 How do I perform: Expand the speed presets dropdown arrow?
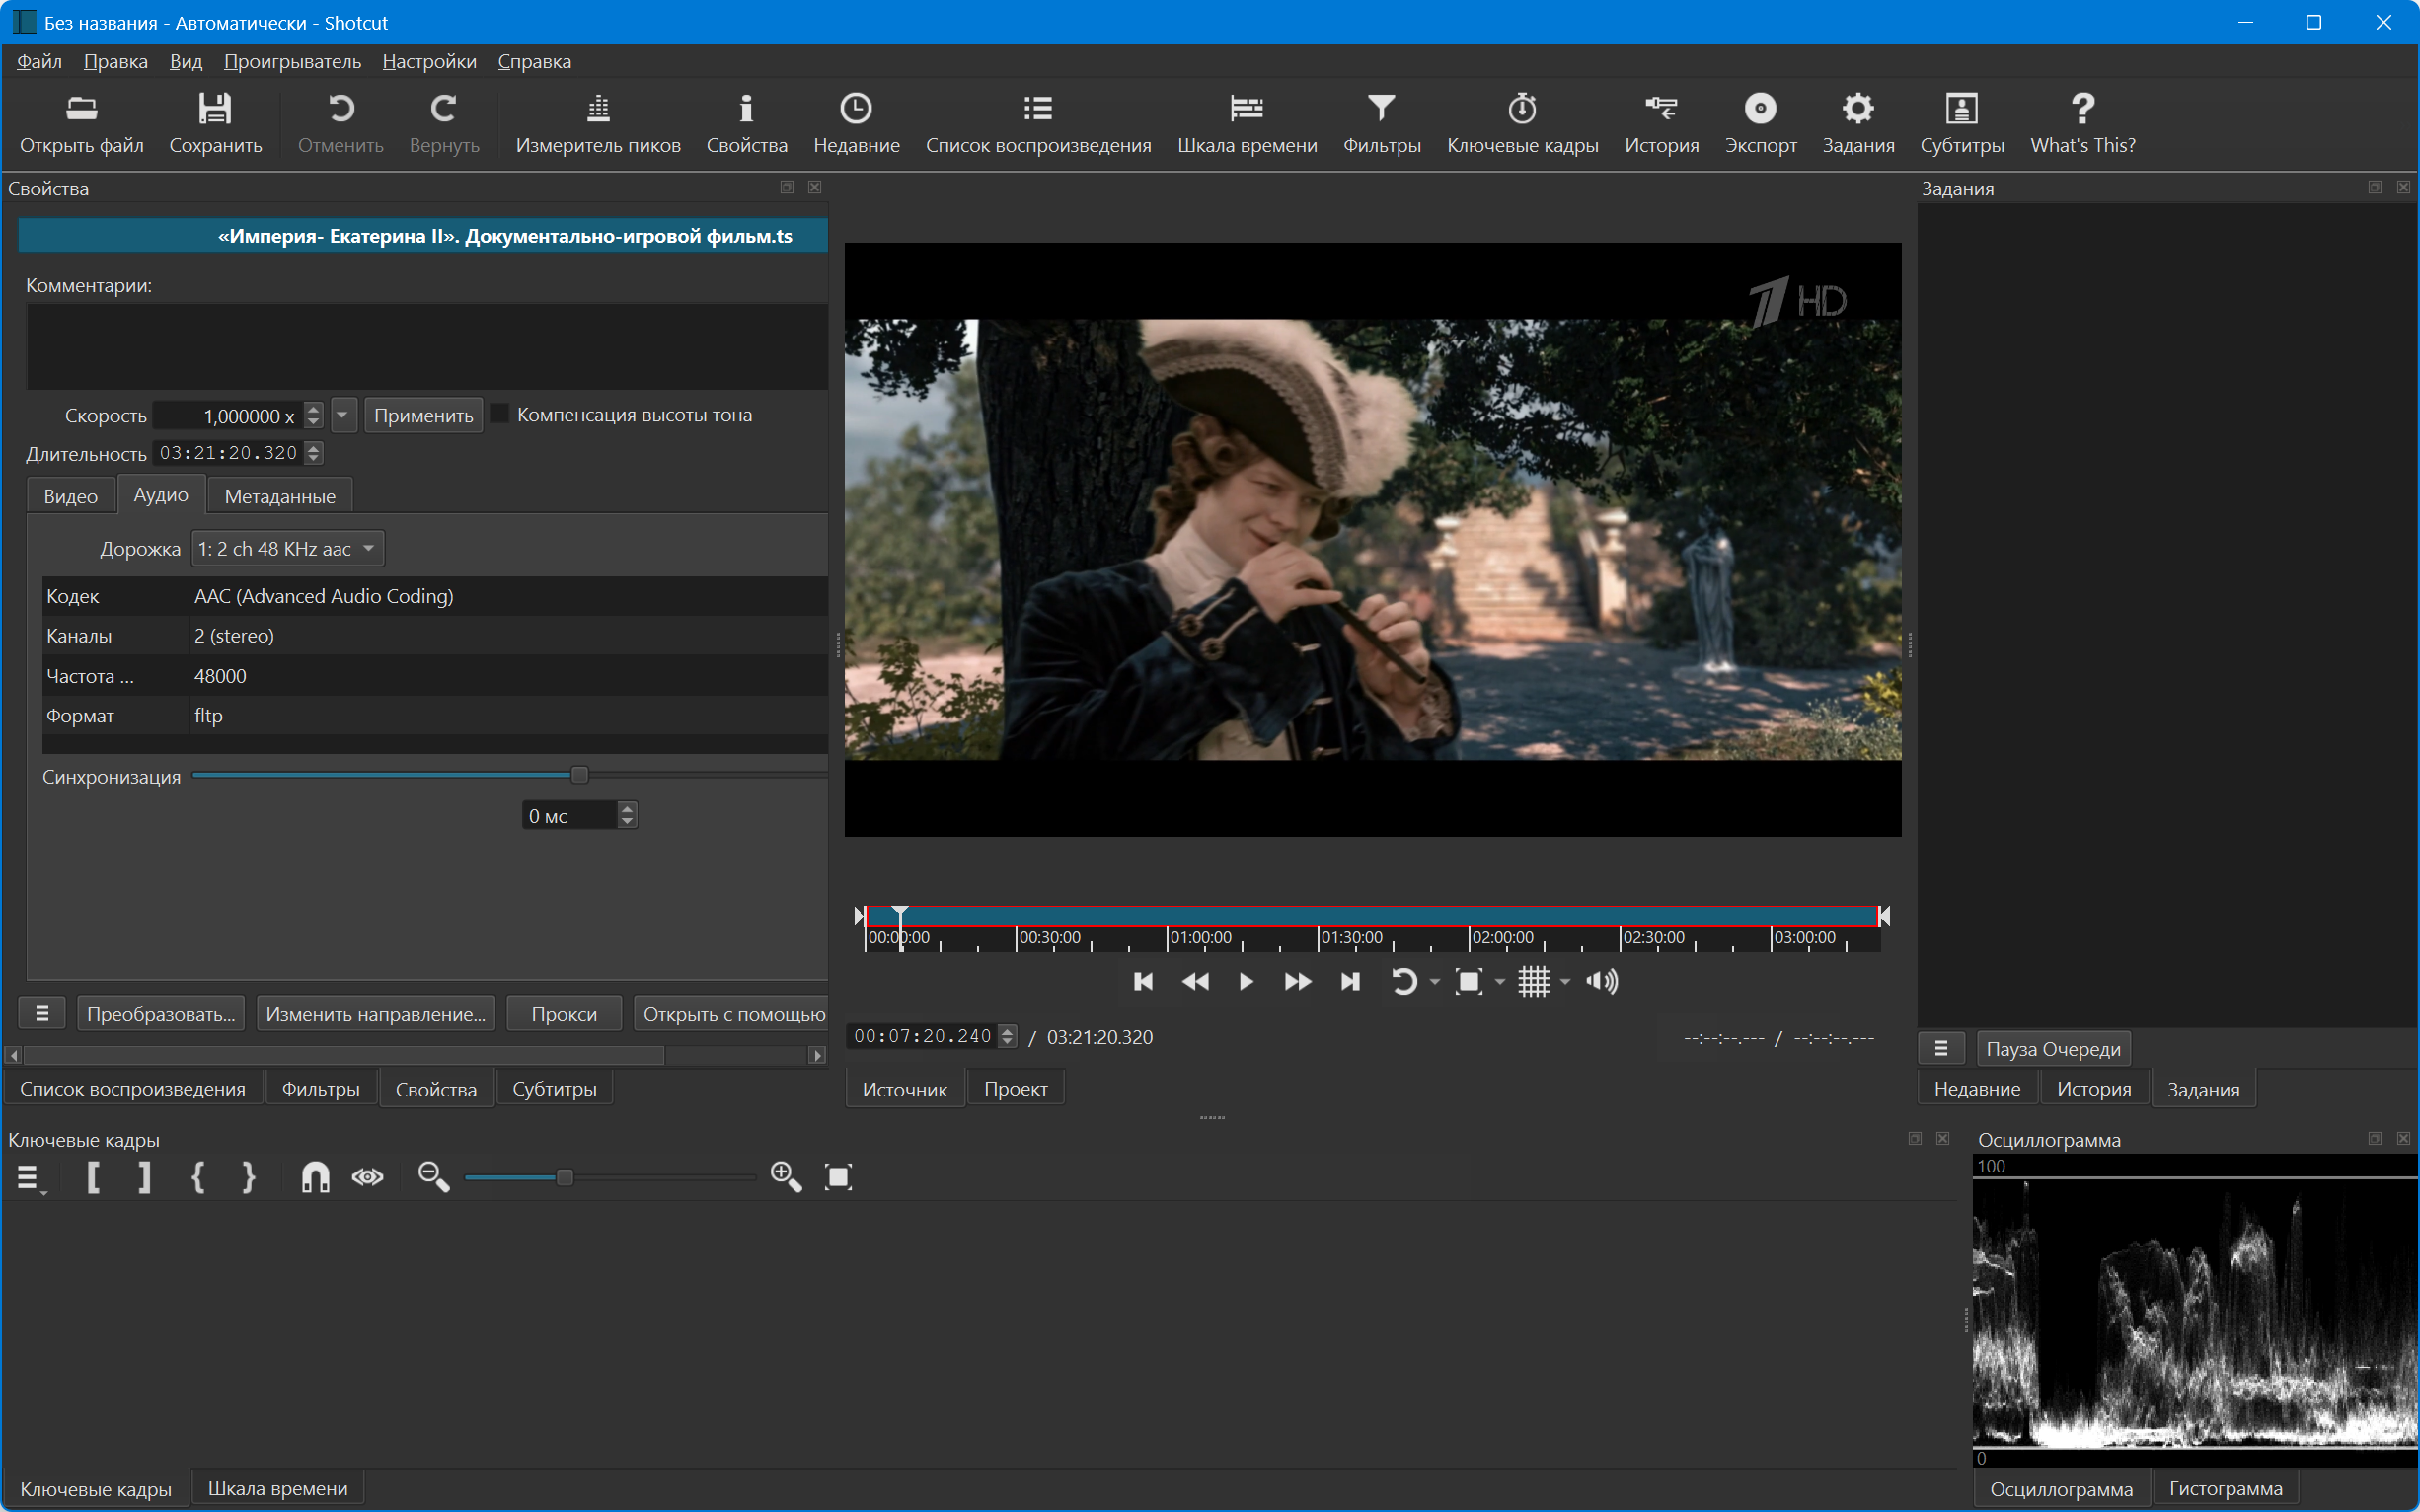coord(343,414)
